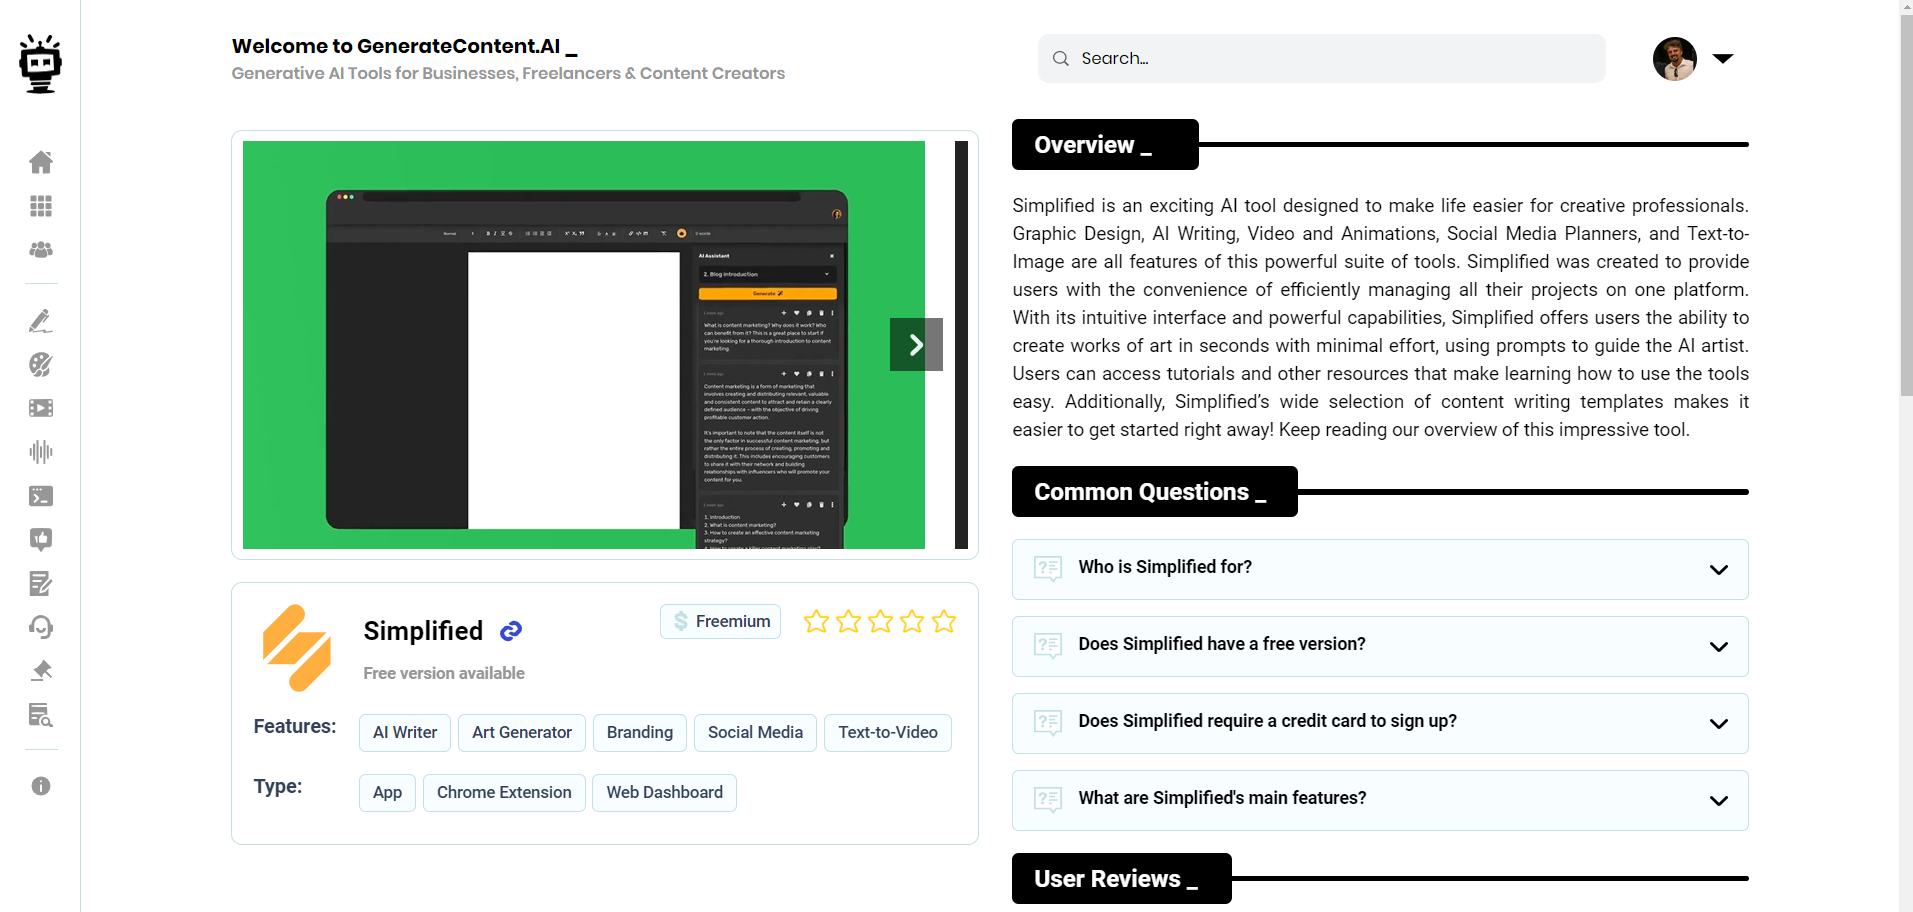Click the Common Questions section heading
1913x912 pixels.
1155,492
